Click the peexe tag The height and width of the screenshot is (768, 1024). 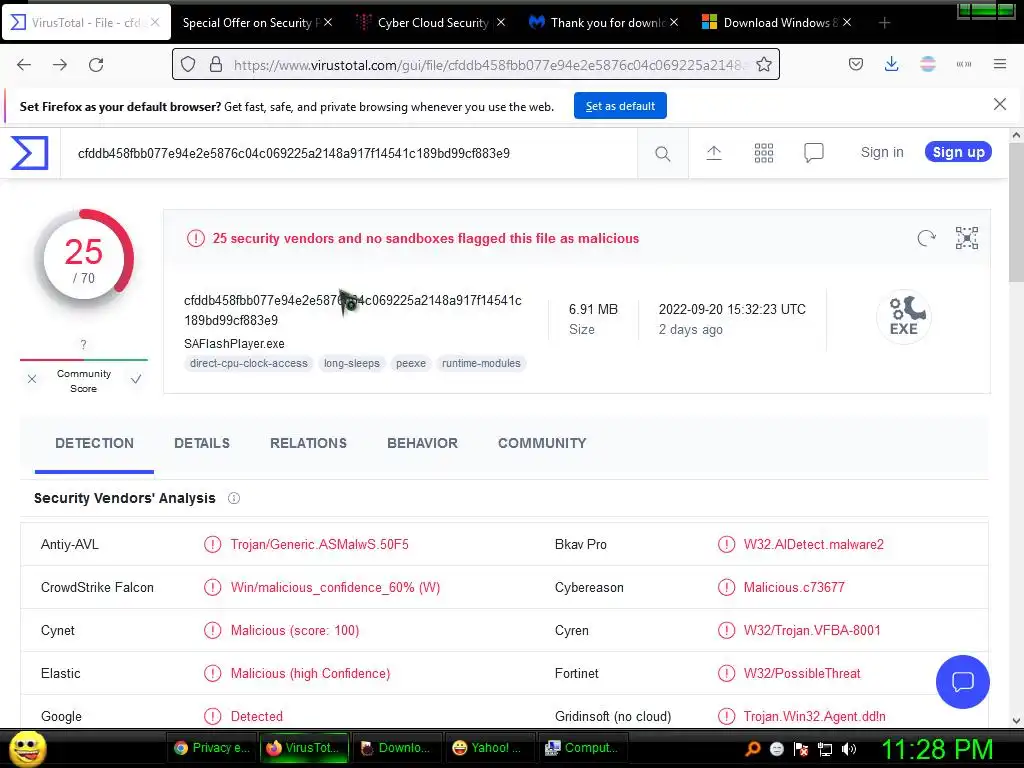411,363
